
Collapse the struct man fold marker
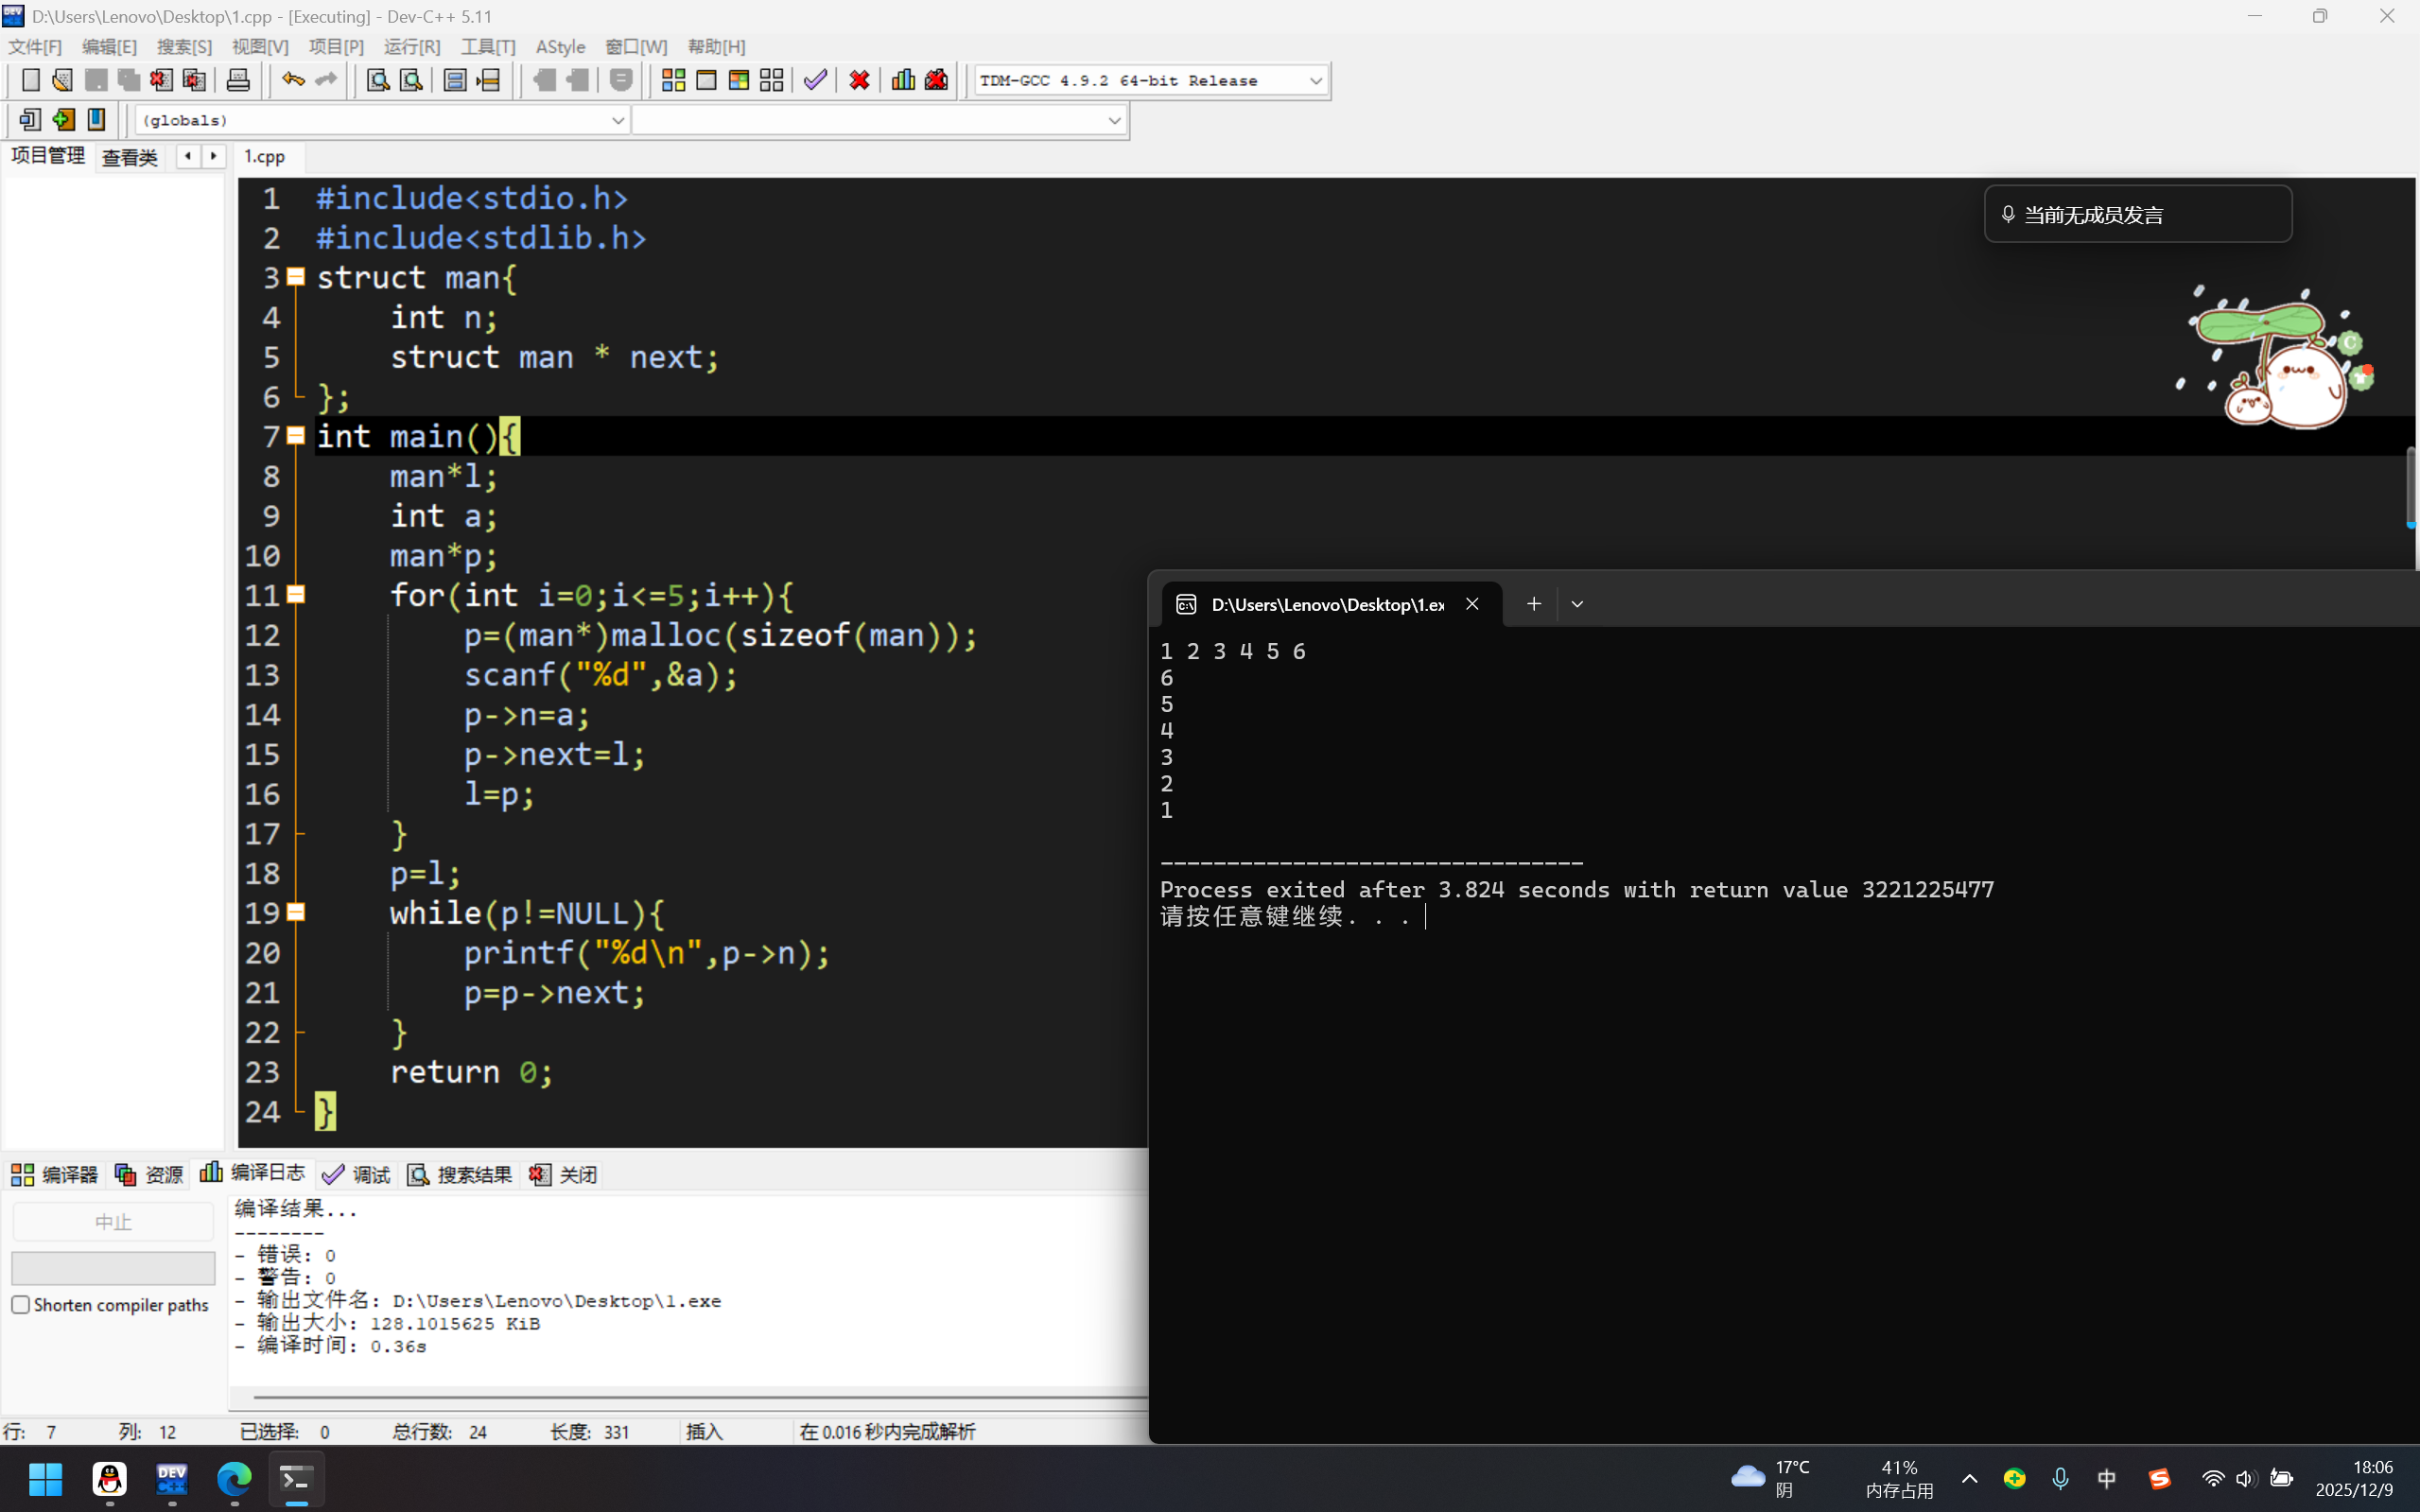296,277
